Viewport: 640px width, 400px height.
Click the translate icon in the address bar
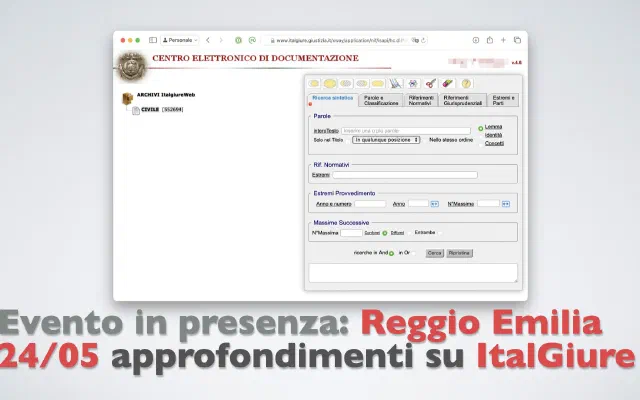tap(415, 40)
